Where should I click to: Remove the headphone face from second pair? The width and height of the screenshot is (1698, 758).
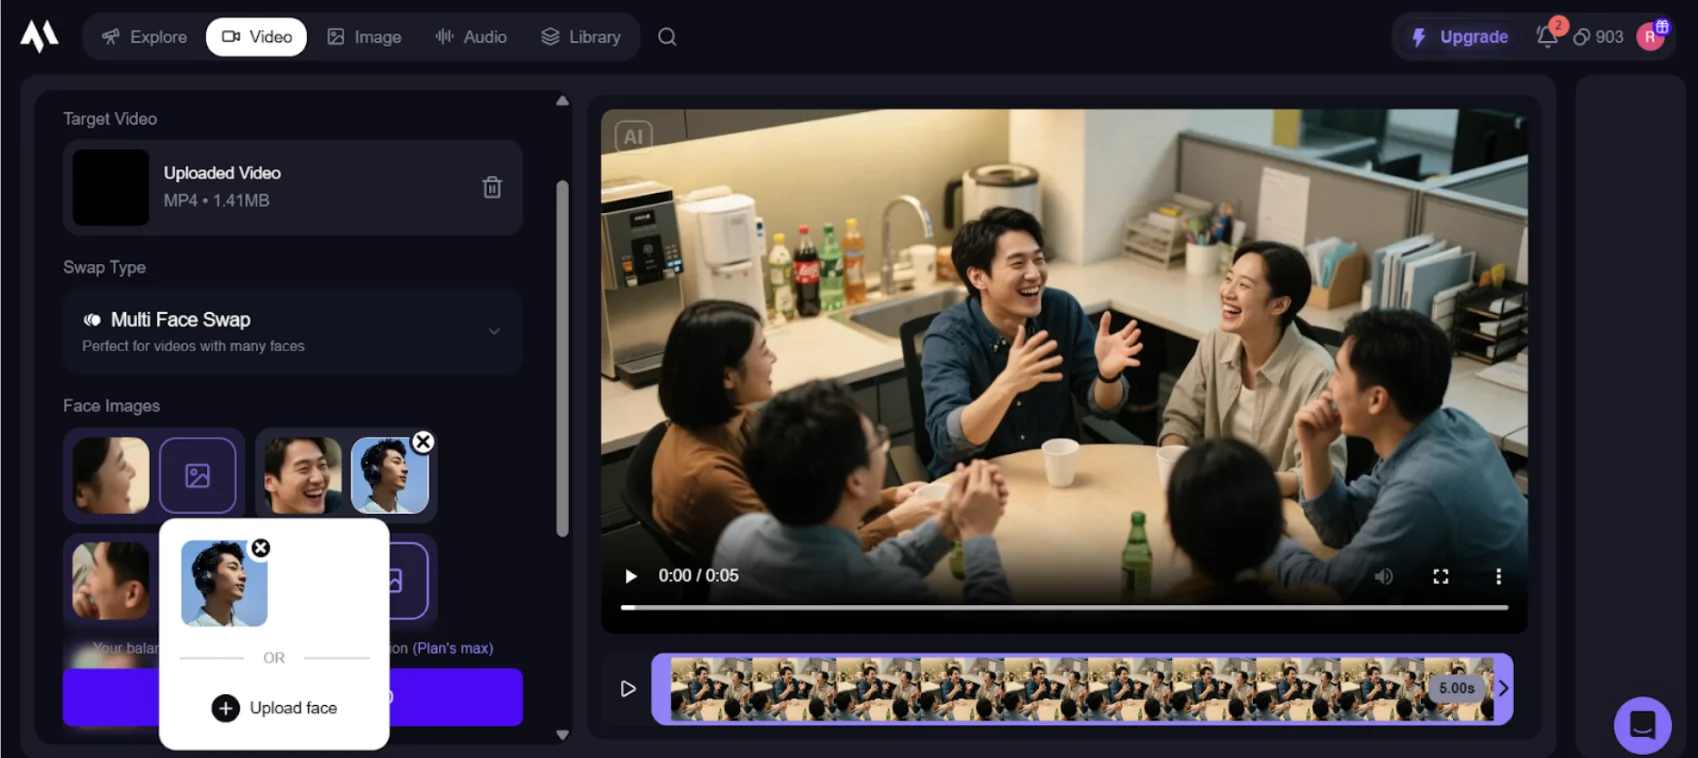[x=423, y=442]
